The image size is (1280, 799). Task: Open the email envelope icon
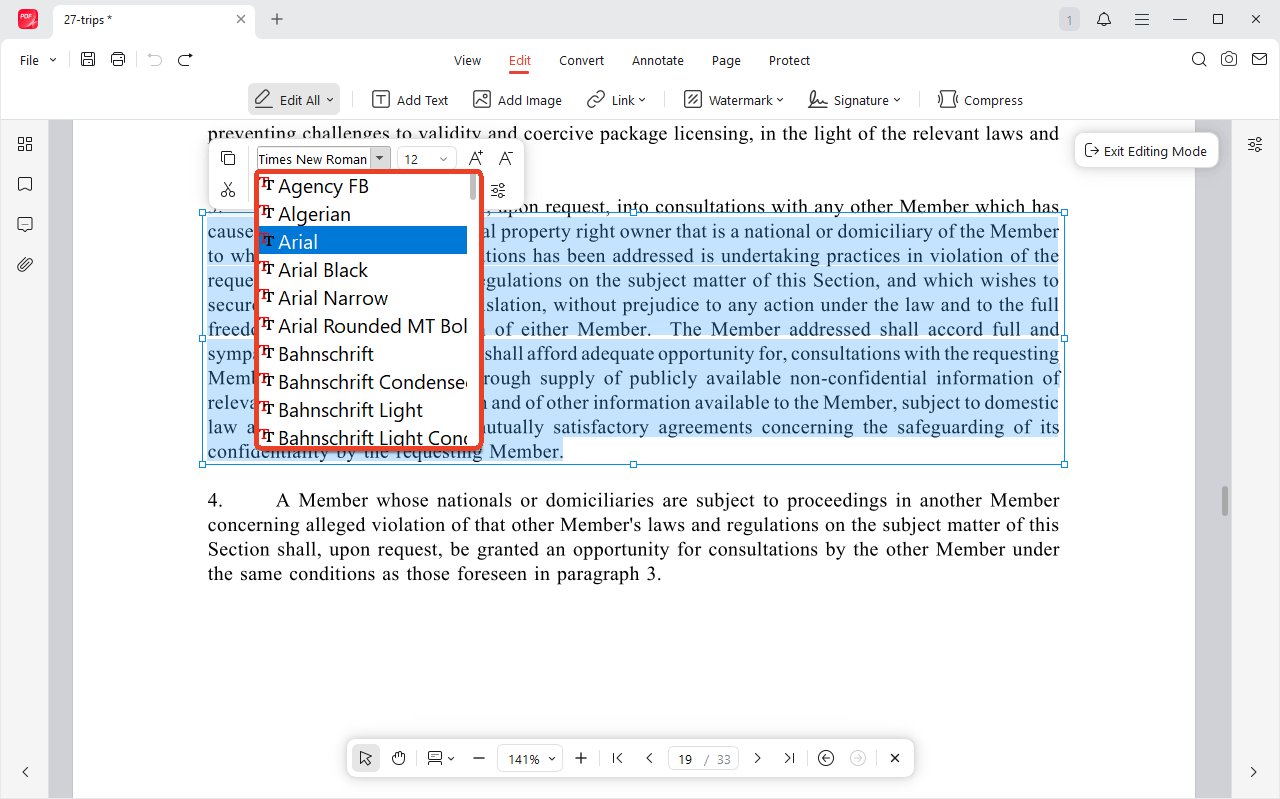1257,60
